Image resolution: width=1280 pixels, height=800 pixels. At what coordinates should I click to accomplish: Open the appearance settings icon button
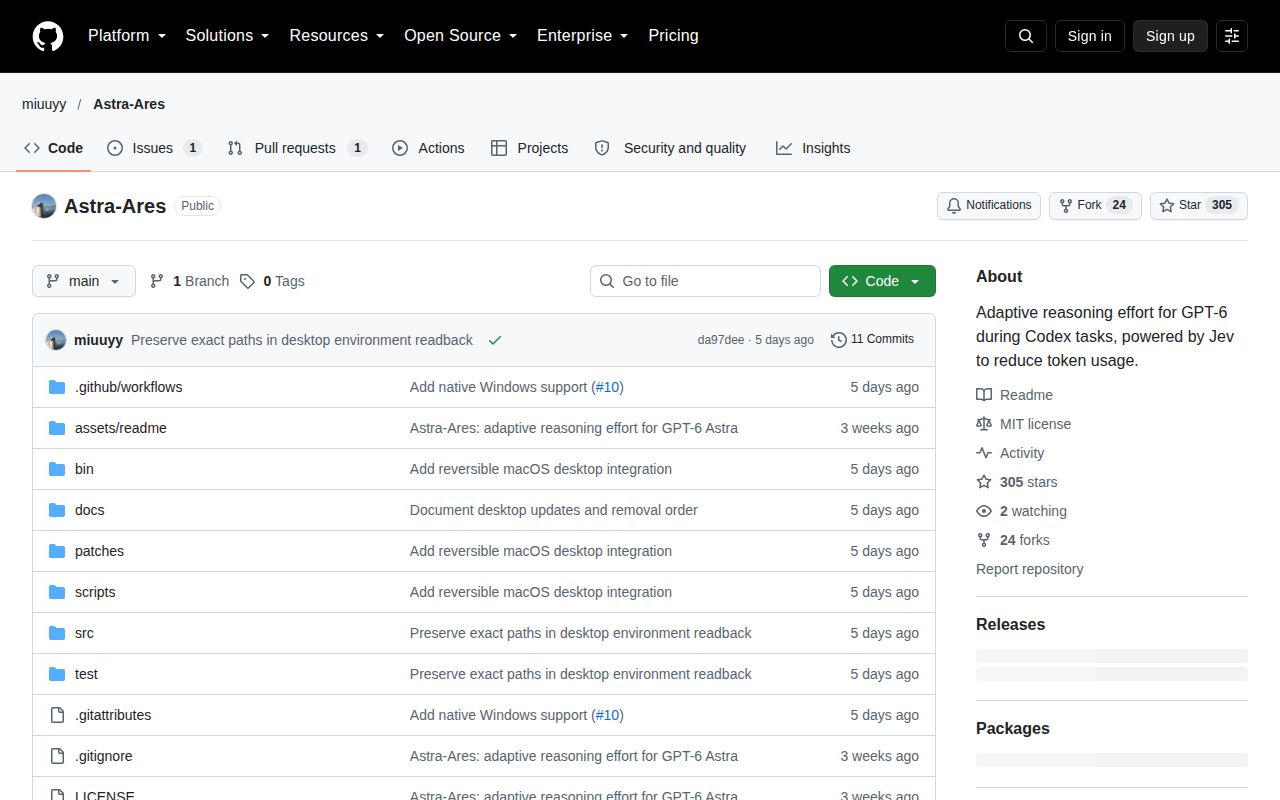pos(1232,36)
